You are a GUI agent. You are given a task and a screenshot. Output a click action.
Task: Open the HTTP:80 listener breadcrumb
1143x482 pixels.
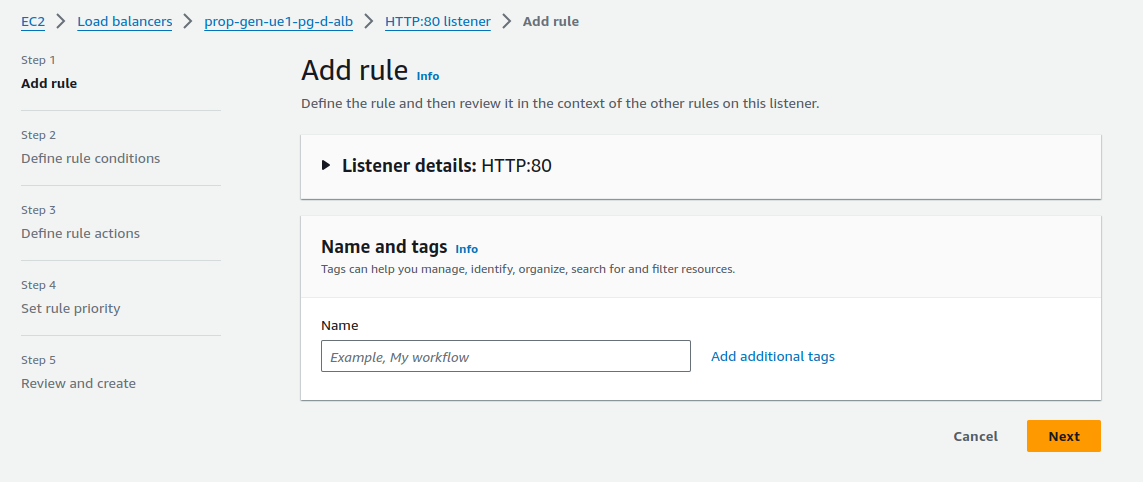point(437,22)
